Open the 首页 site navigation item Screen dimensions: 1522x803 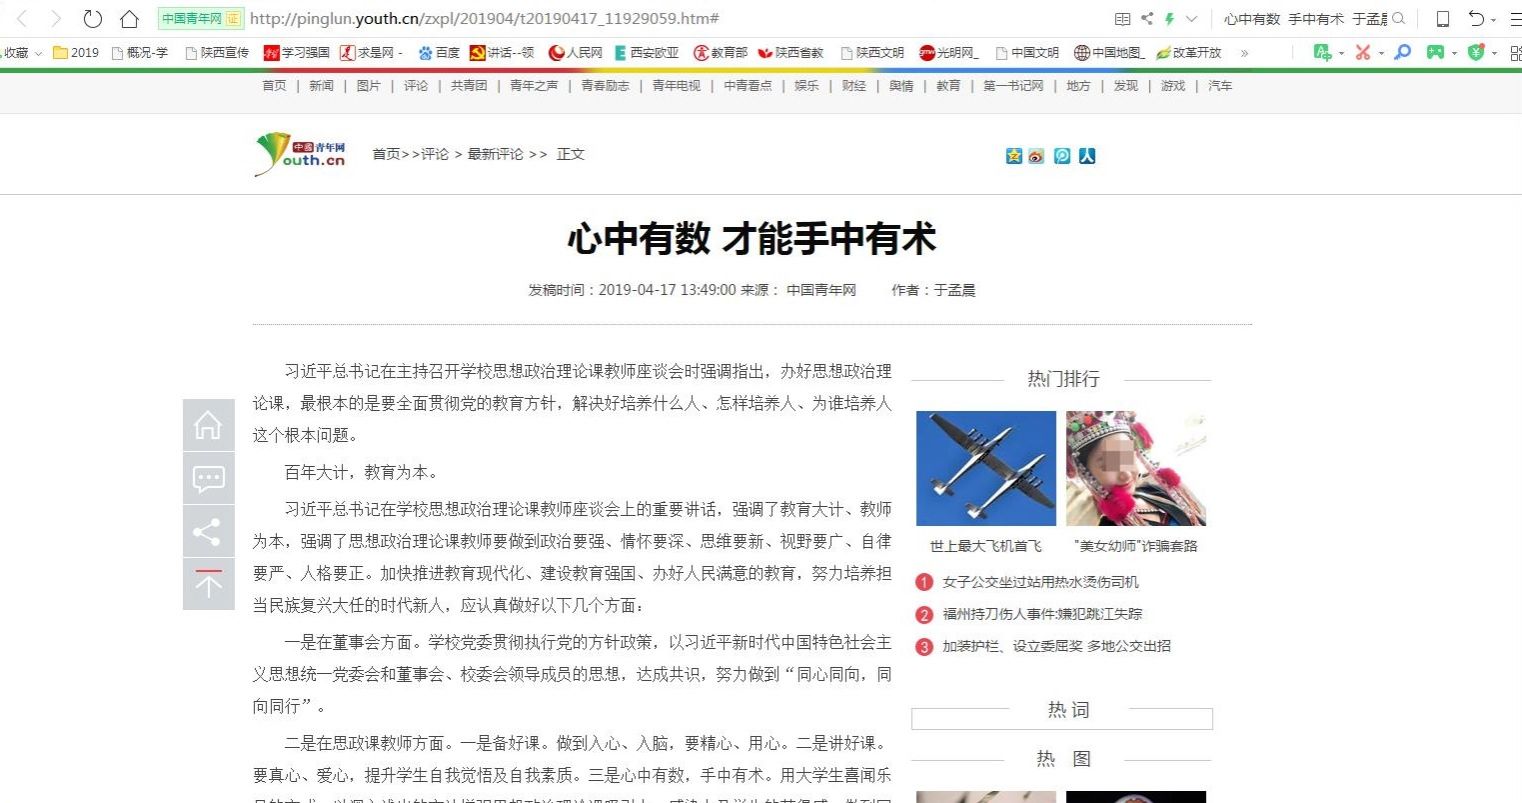point(274,86)
